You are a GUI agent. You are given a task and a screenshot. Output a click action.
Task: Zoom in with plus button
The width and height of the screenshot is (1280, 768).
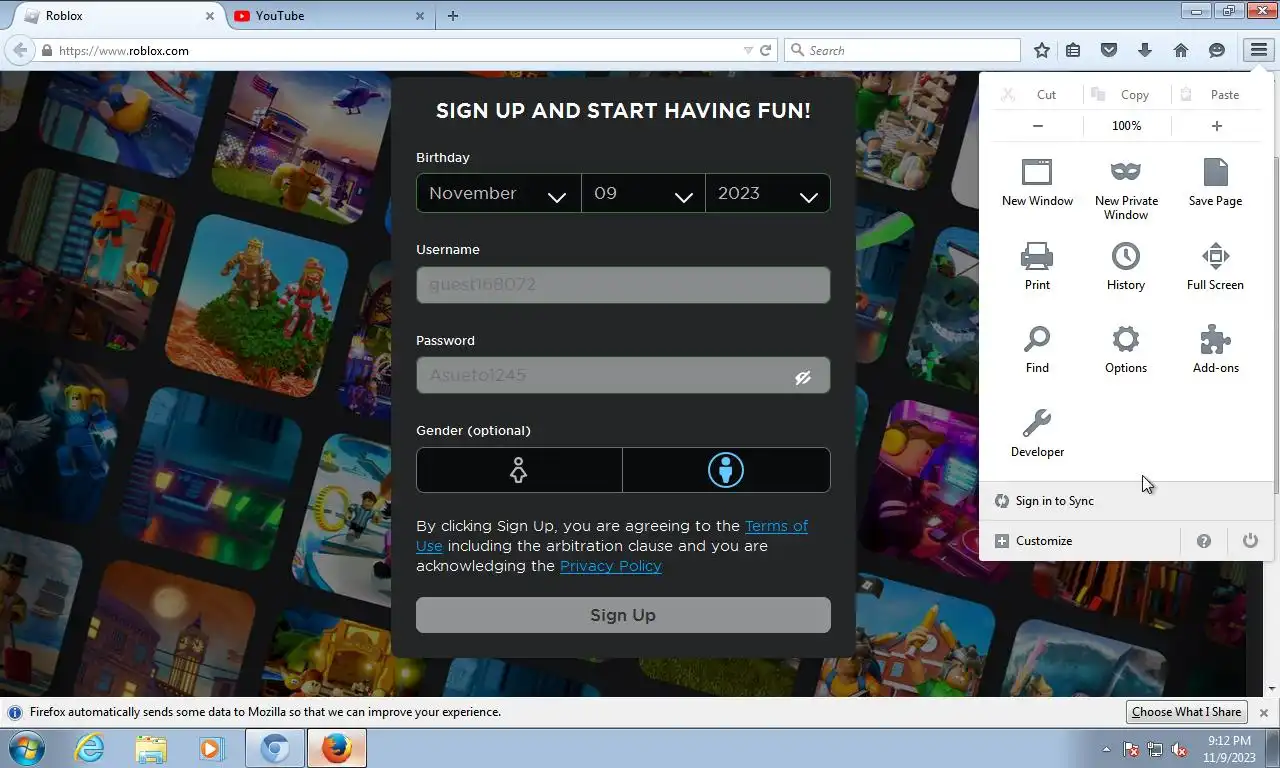coord(1217,126)
